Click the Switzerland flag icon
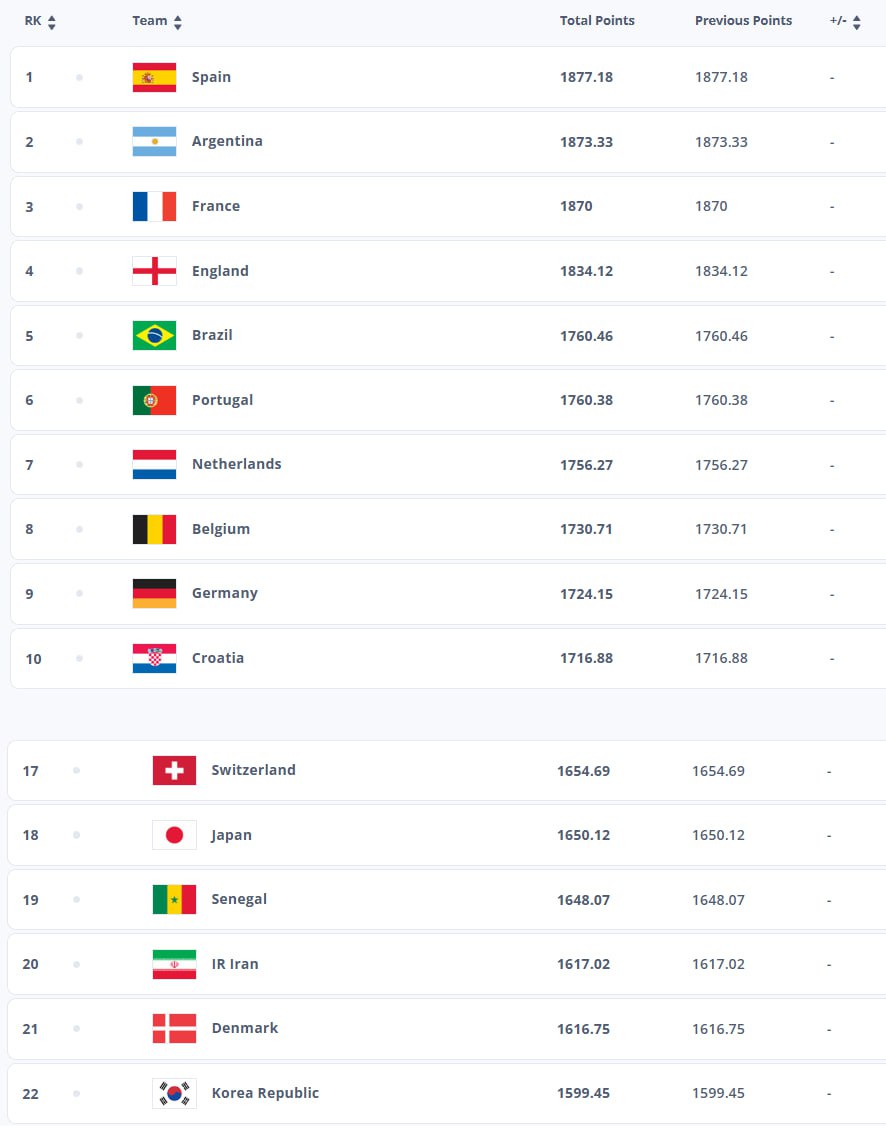 click(x=174, y=771)
